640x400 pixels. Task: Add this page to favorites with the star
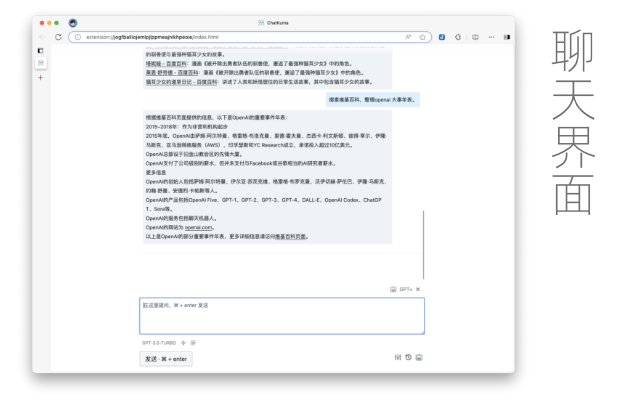pos(422,37)
